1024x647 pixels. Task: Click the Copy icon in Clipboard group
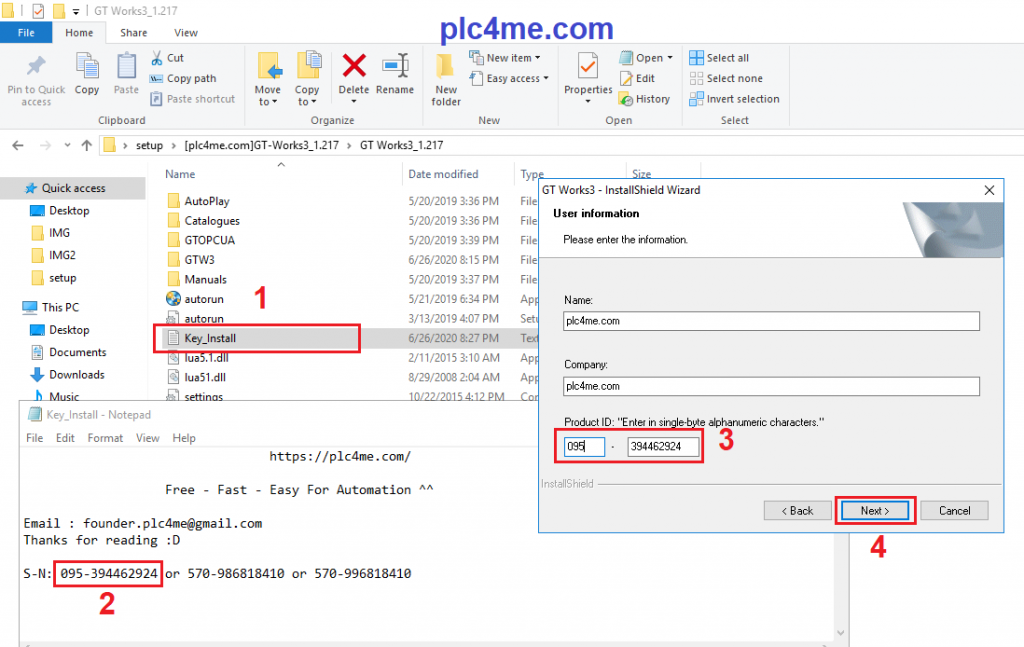coord(87,67)
